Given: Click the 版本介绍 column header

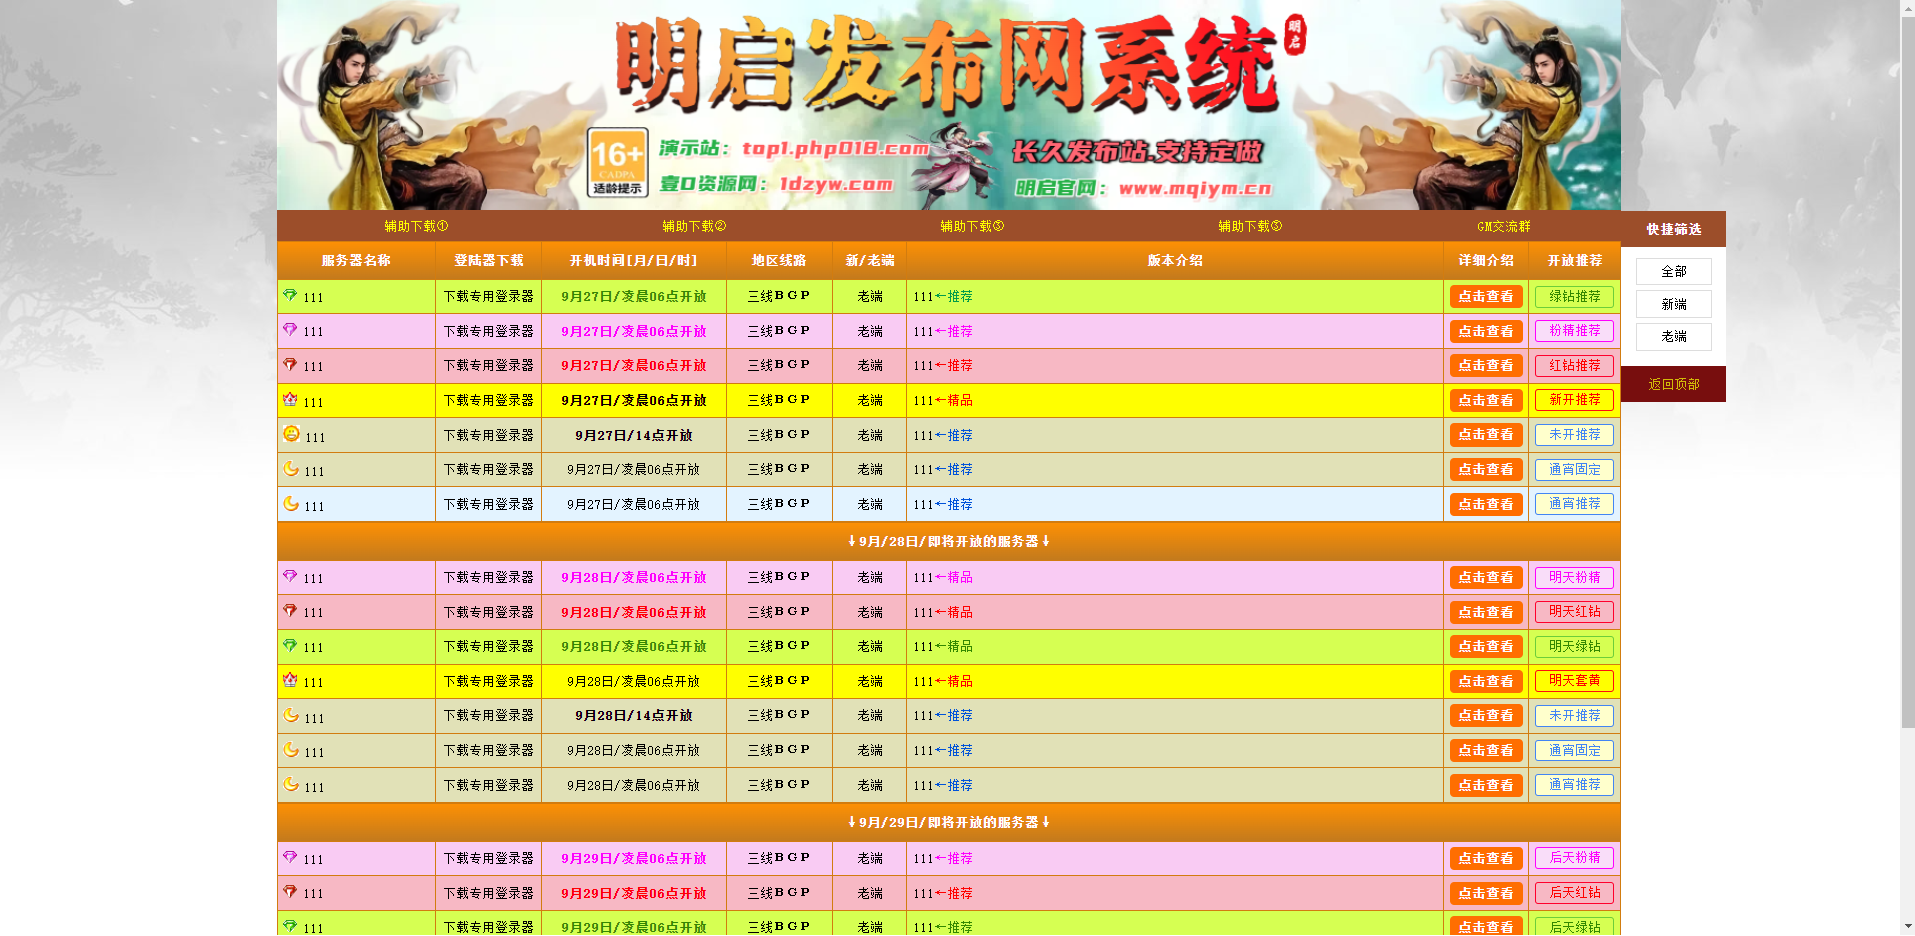Looking at the screenshot, I should click(x=1175, y=260).
